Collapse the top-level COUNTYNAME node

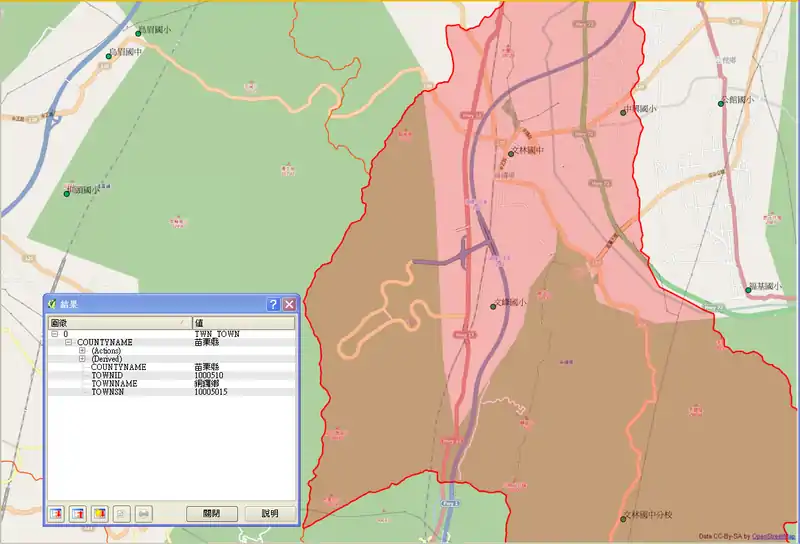tap(69, 342)
